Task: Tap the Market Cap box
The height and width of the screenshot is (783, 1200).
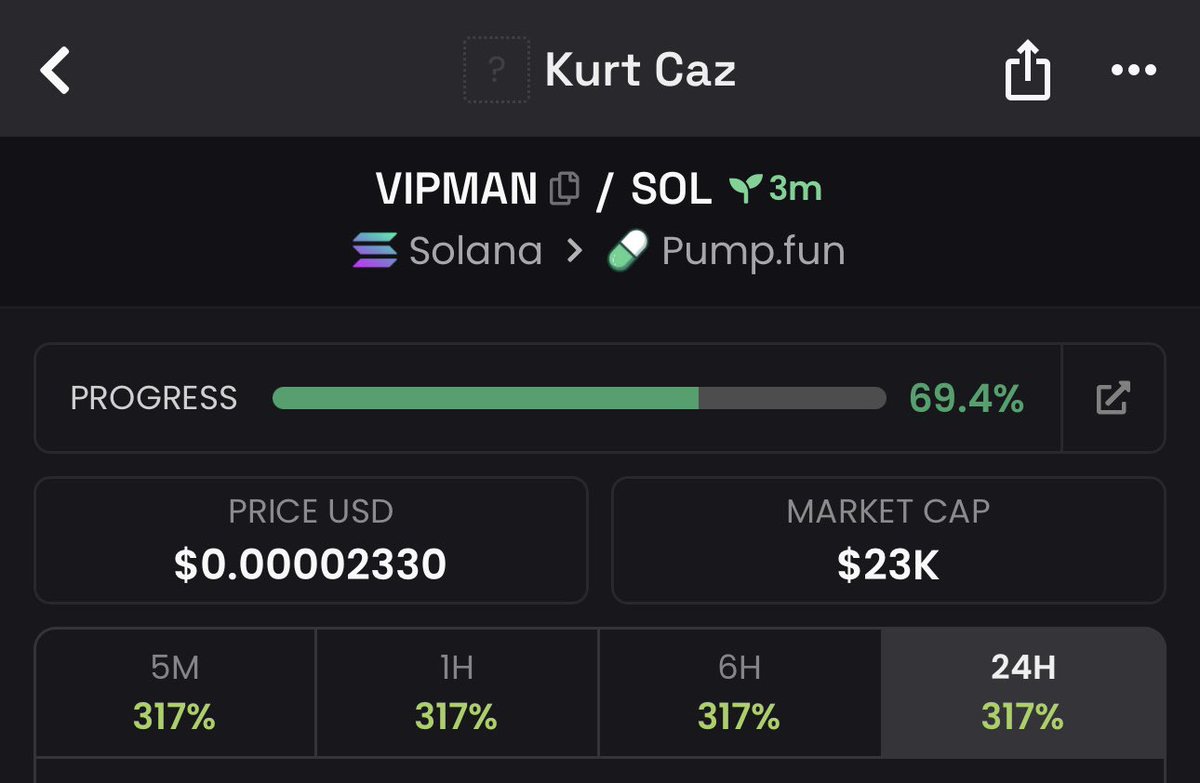Action: coord(888,540)
